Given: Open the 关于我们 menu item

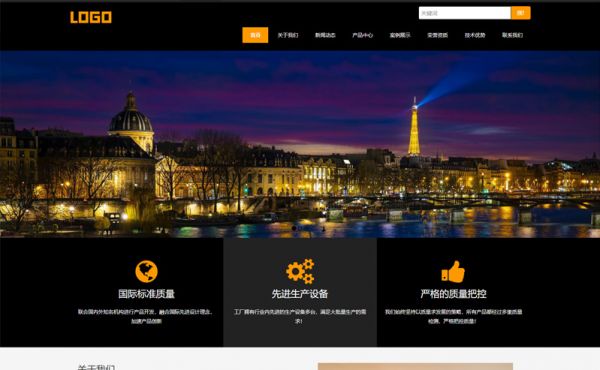Looking at the screenshot, I should point(288,35).
